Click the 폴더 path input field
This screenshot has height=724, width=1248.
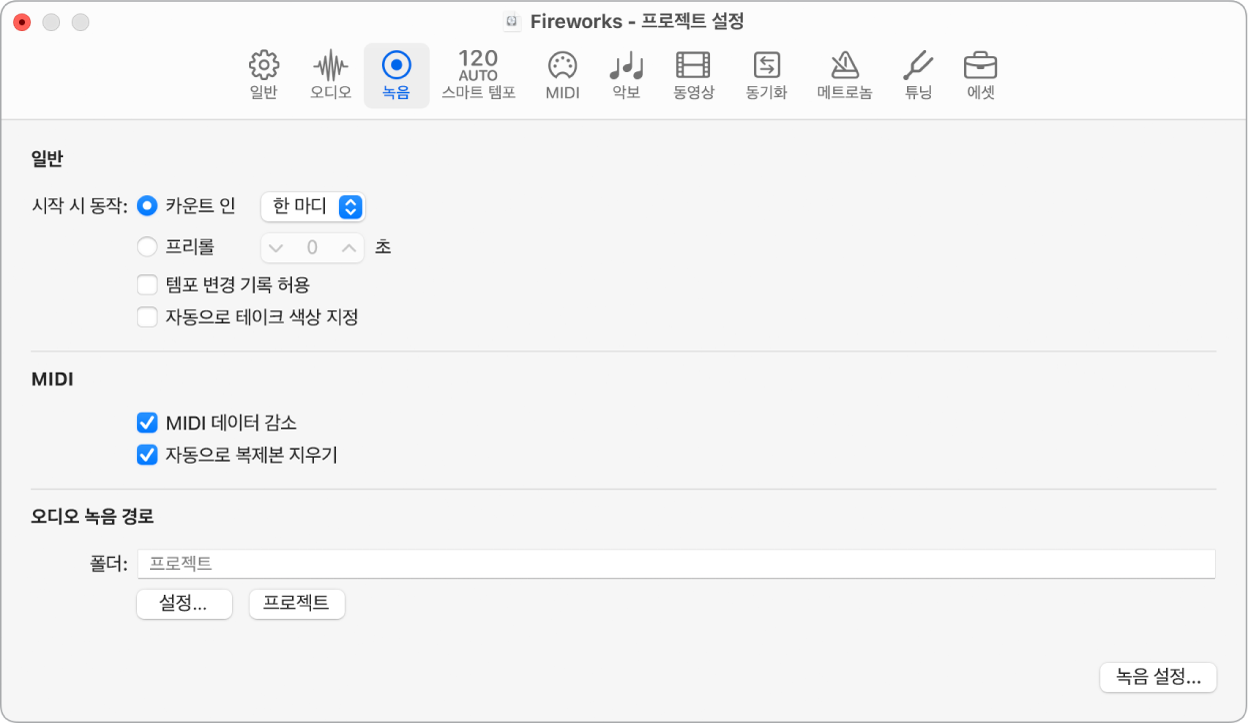point(676,564)
